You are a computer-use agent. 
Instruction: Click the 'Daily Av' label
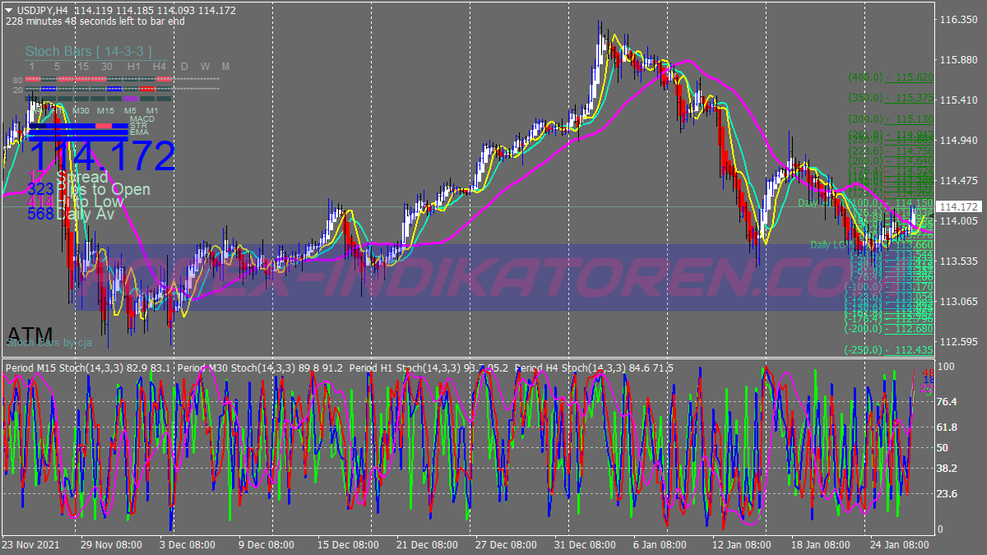86,215
